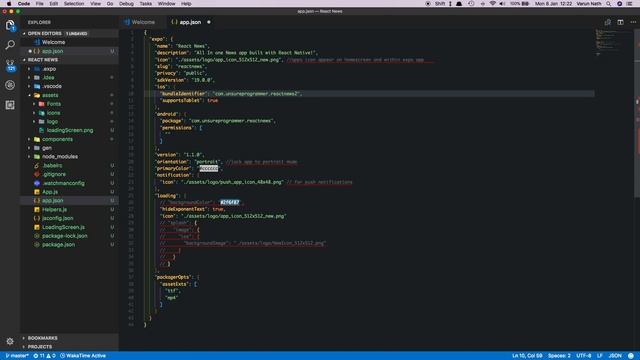Click the Siri icon in menu bar
This screenshot has height=360, width=640.
click(620, 4)
